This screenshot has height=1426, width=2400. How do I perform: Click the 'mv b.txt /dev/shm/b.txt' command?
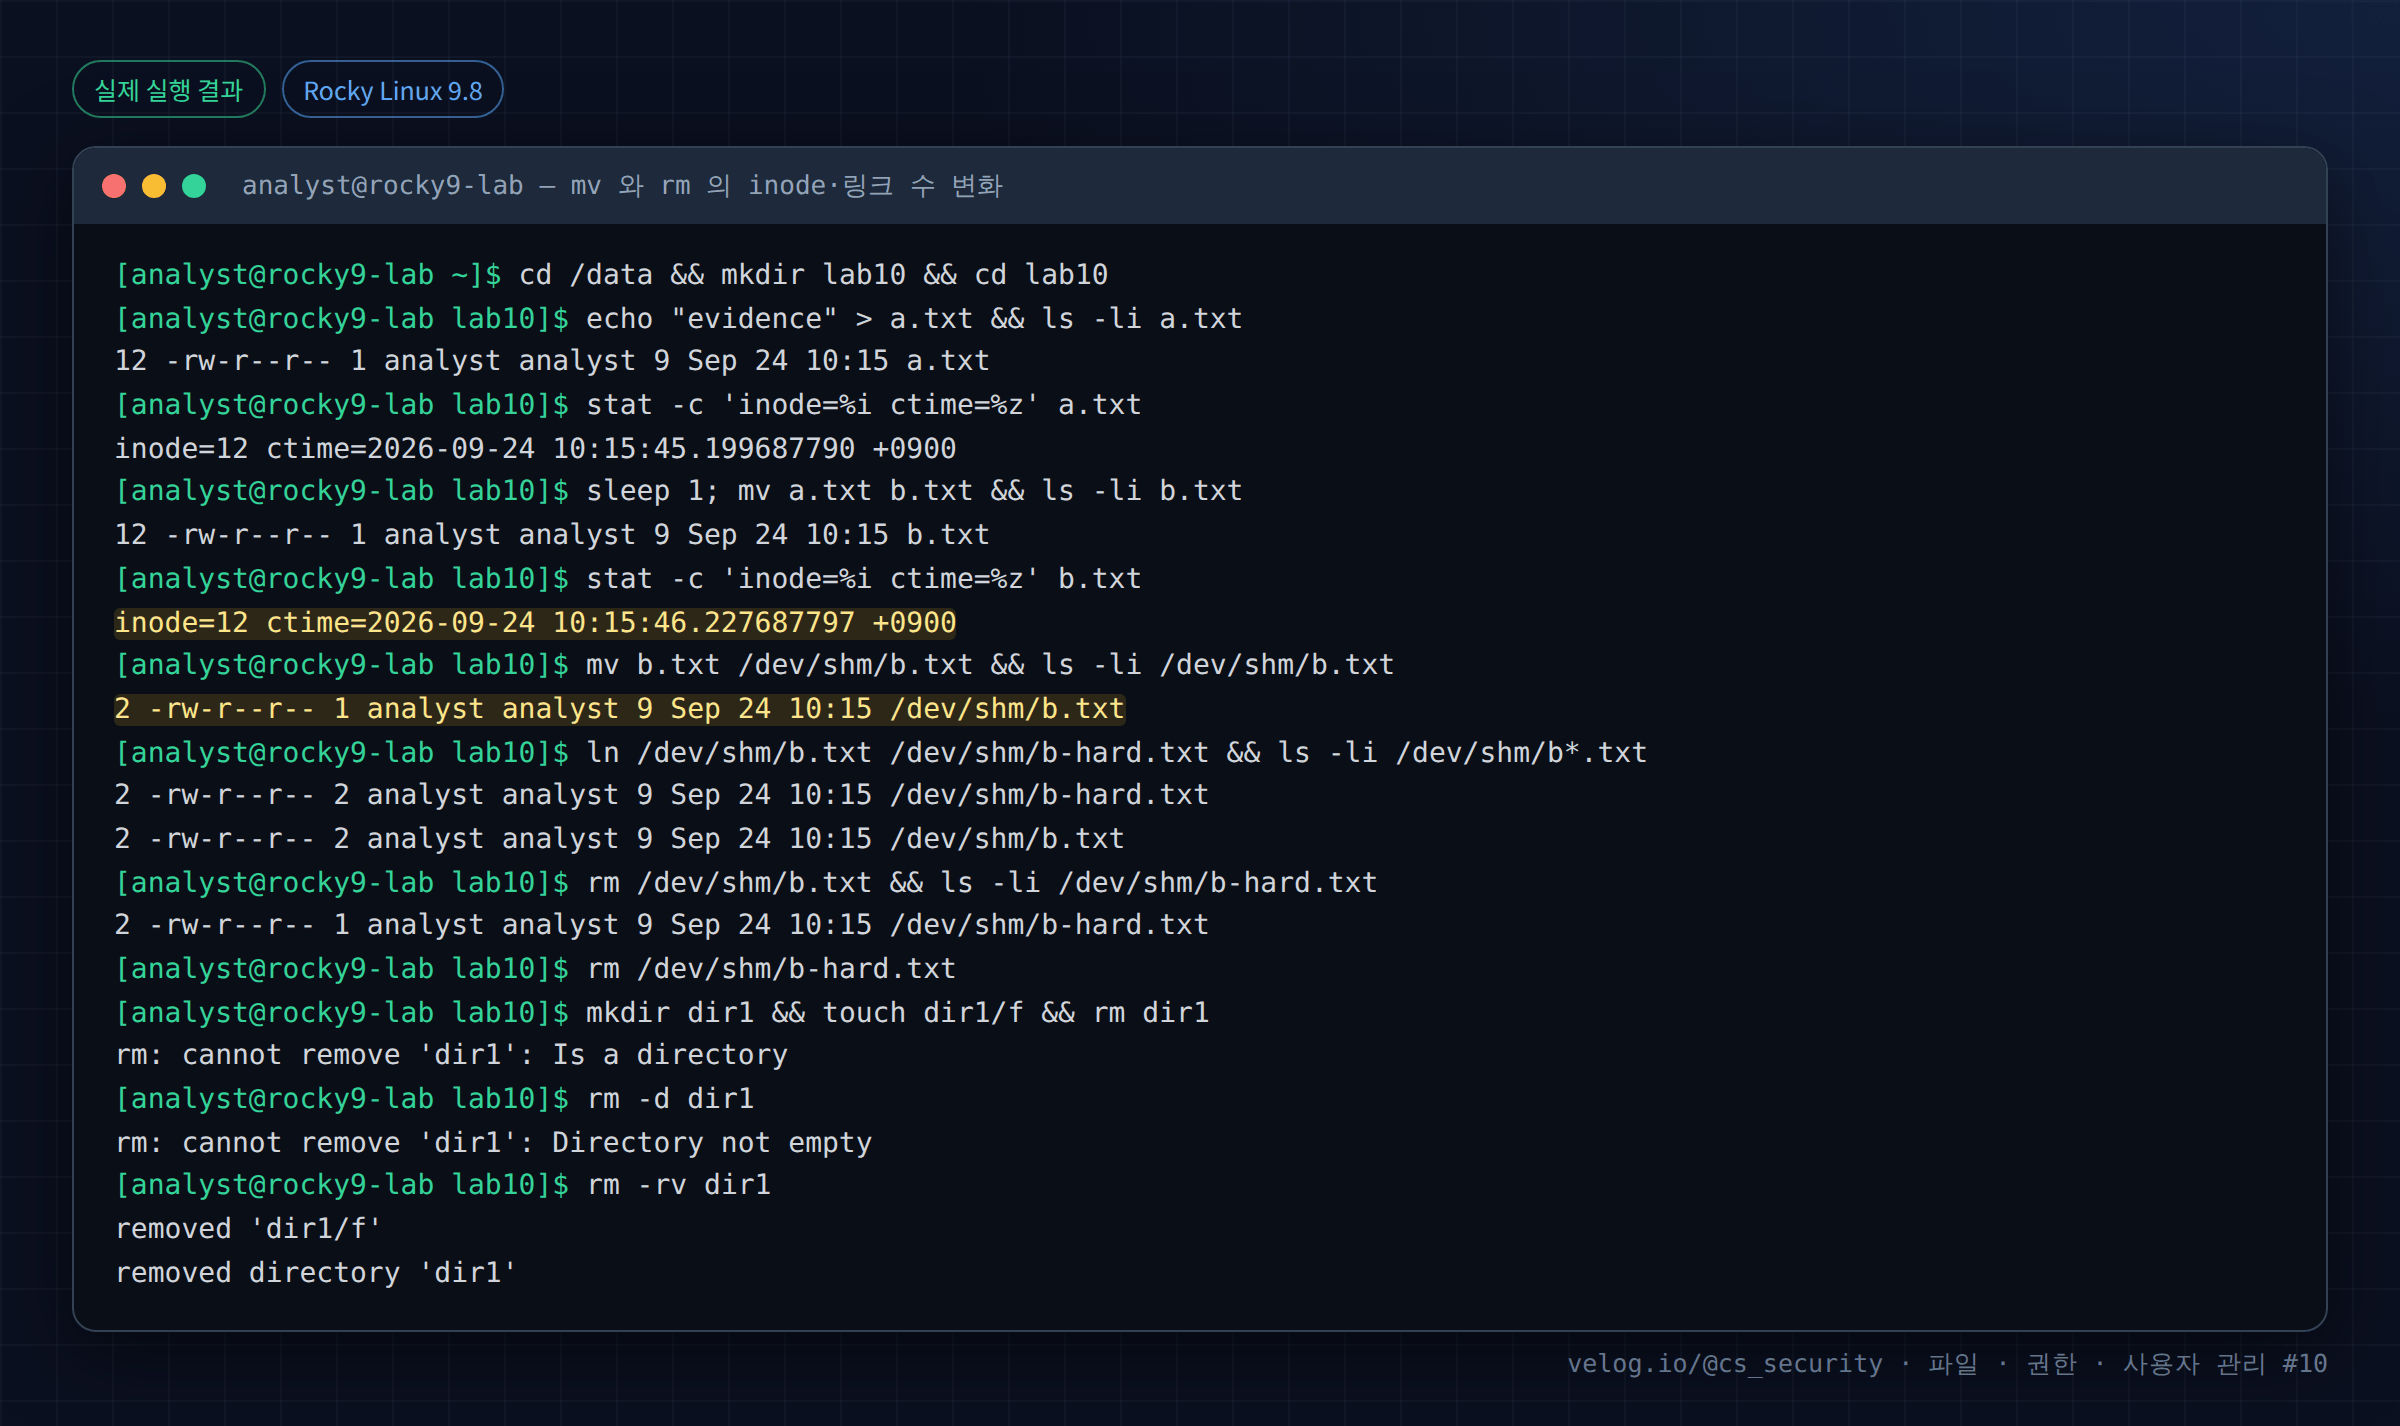(x=755, y=665)
